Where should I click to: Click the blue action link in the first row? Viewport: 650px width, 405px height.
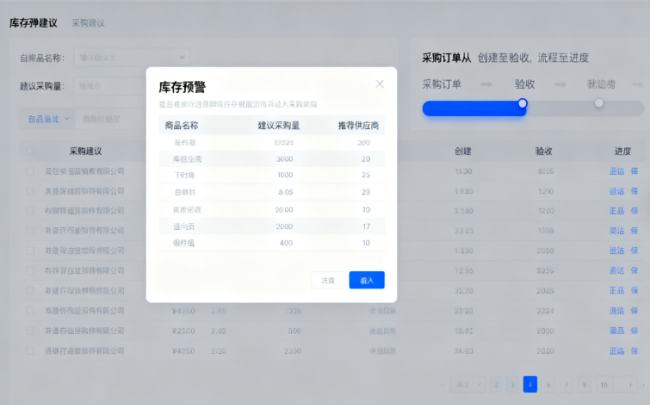(x=616, y=171)
